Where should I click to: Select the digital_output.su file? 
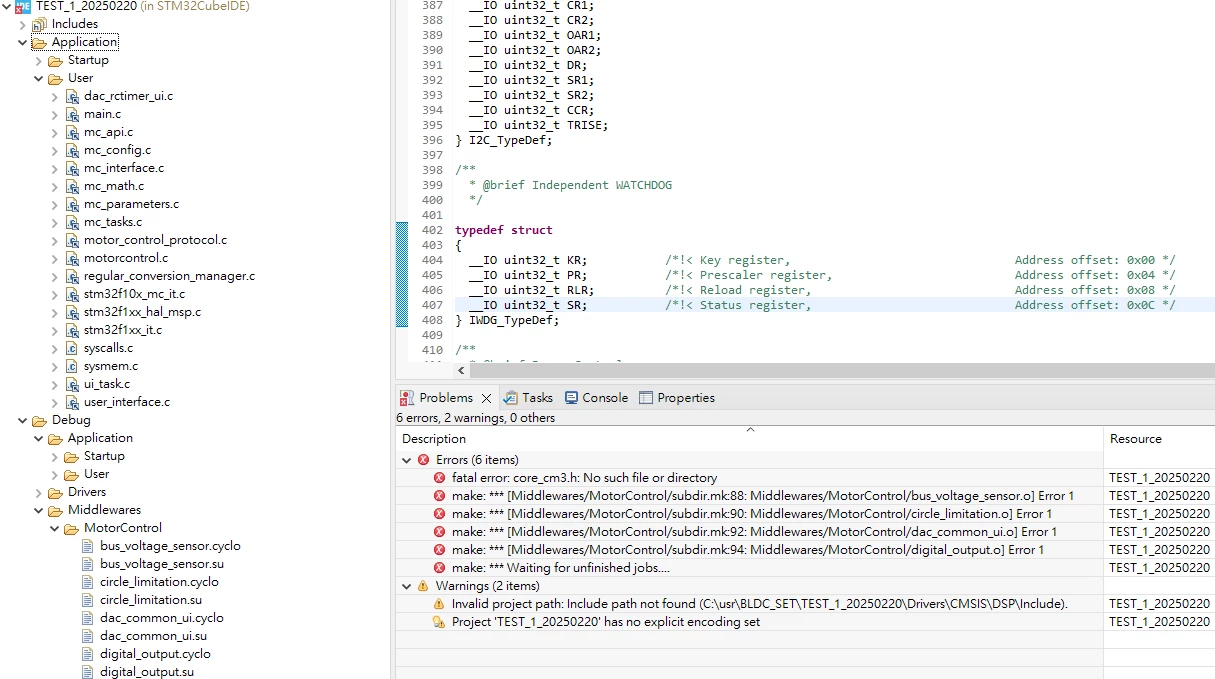point(147,672)
